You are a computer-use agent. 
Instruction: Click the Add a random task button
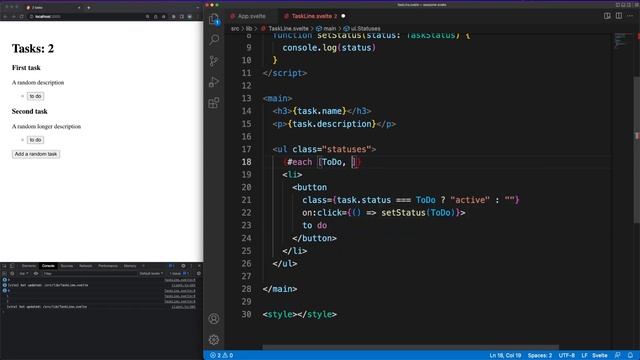36,154
